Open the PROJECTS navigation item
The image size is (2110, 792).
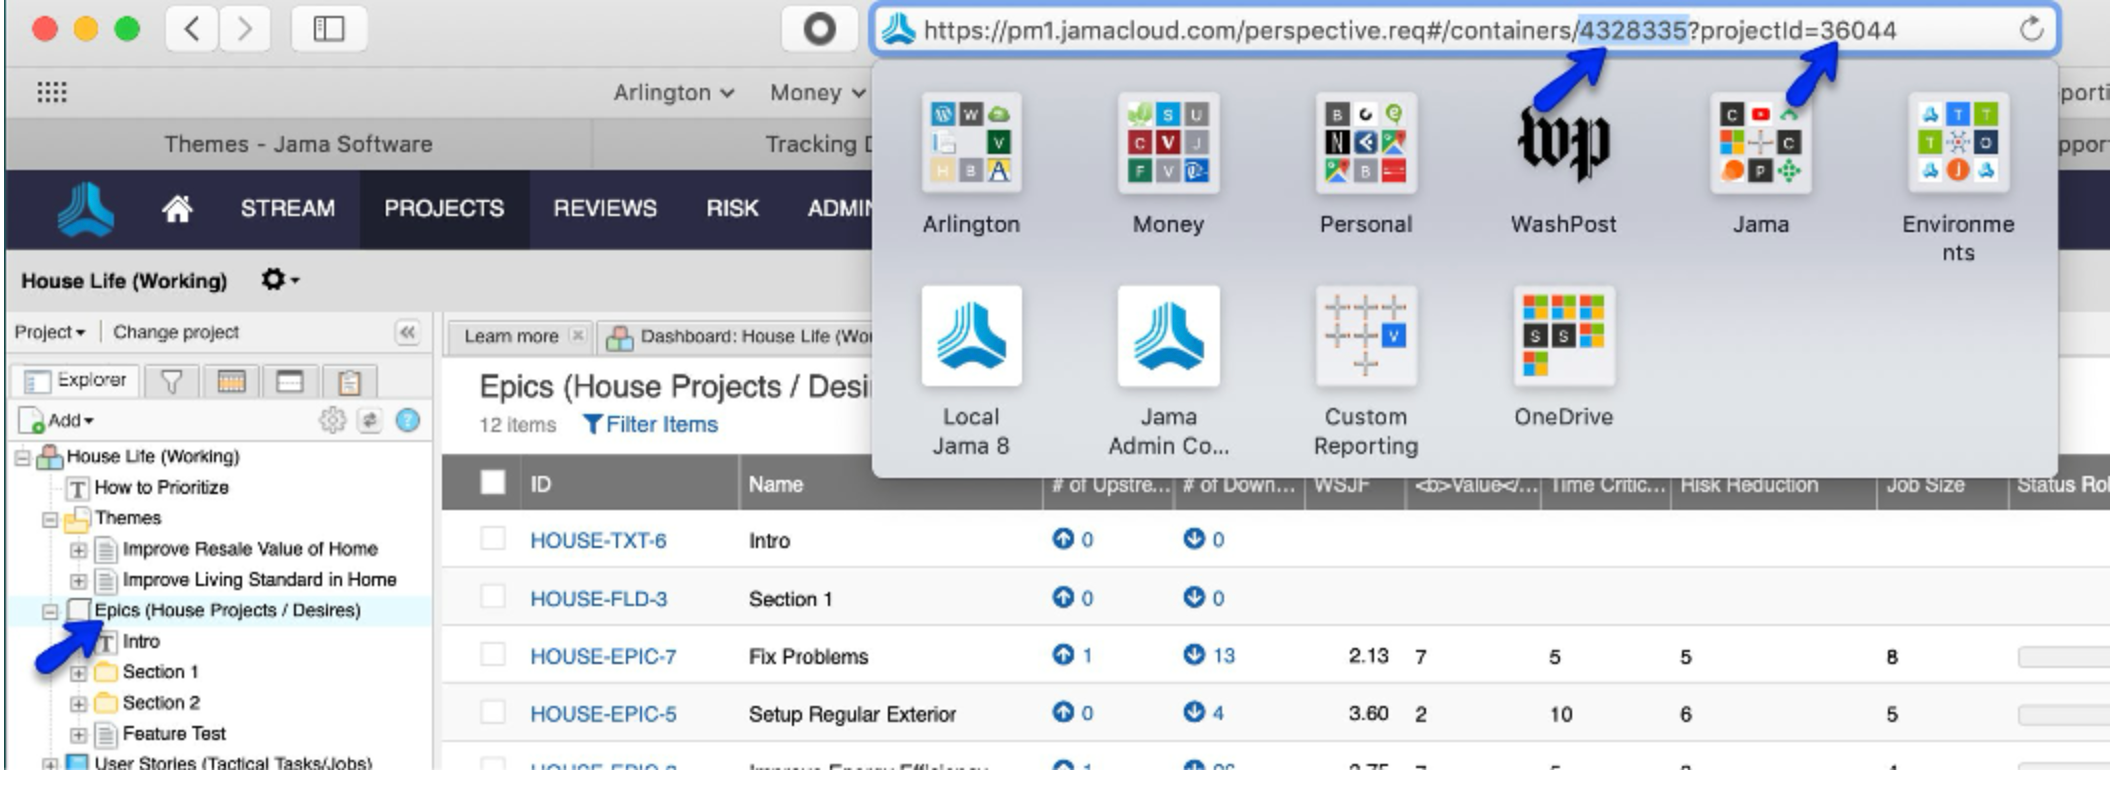444,209
